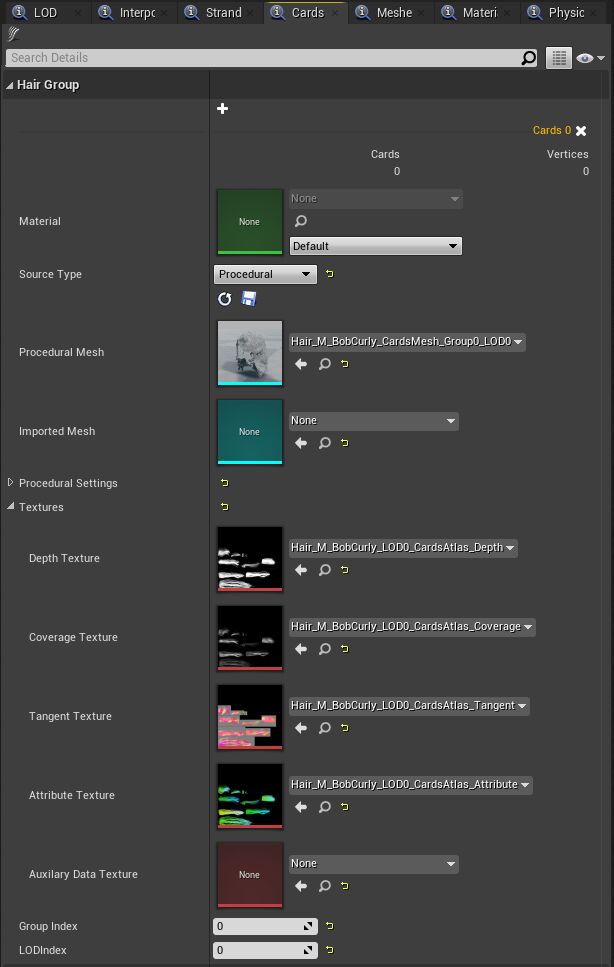Switch to the Strand tab
The width and height of the screenshot is (614, 967).
pyautogui.click(x=222, y=12)
